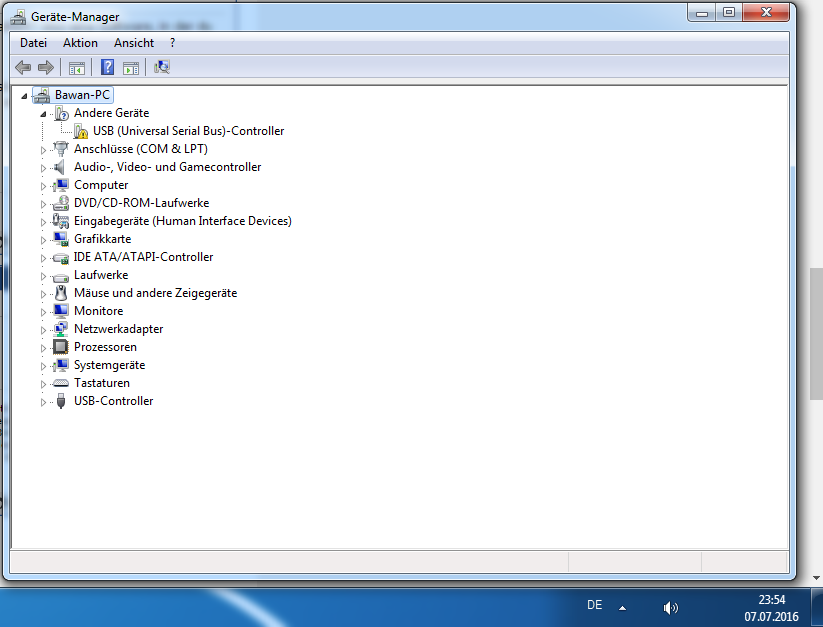Click the Andere Geräte question mark icon

(61, 113)
